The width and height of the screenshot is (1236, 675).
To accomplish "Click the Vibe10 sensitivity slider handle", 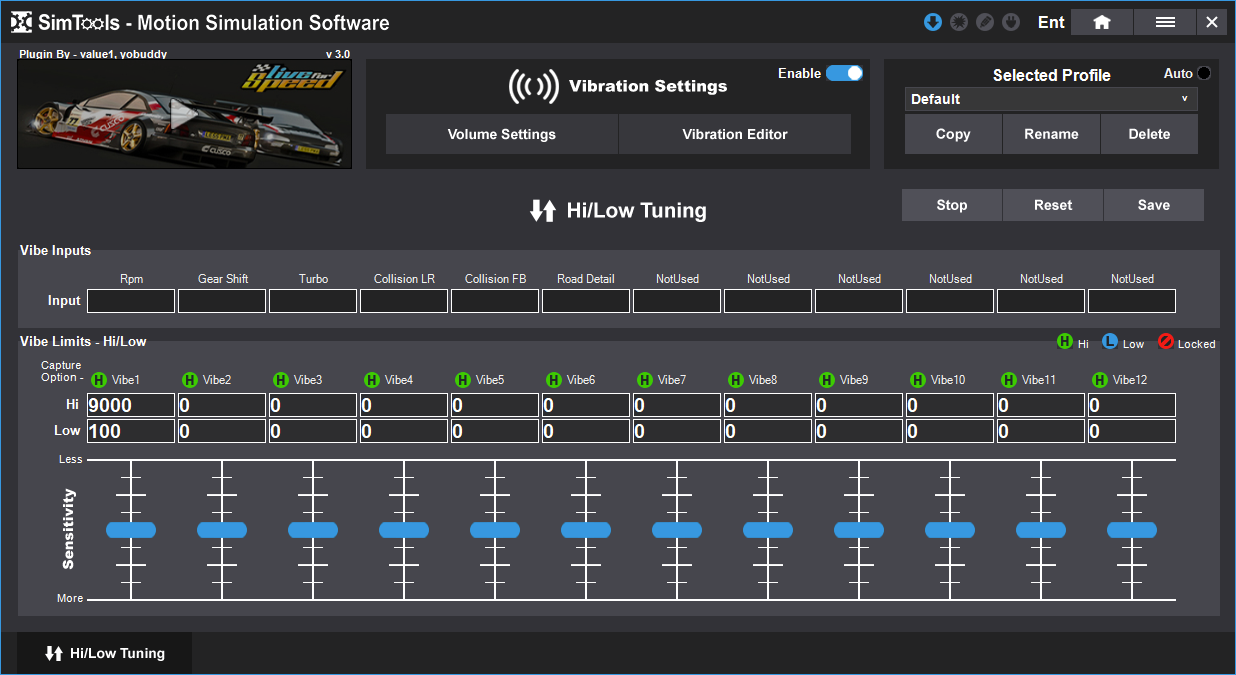I will [x=950, y=530].
